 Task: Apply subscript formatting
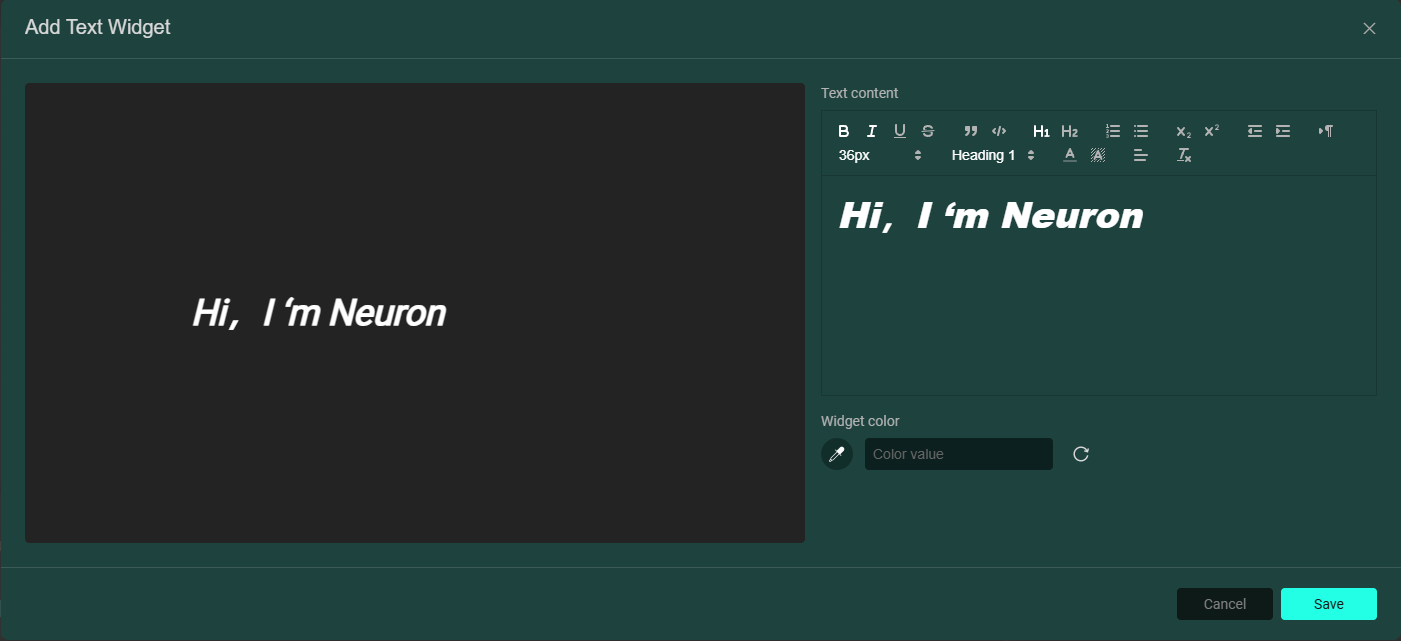(x=1183, y=131)
